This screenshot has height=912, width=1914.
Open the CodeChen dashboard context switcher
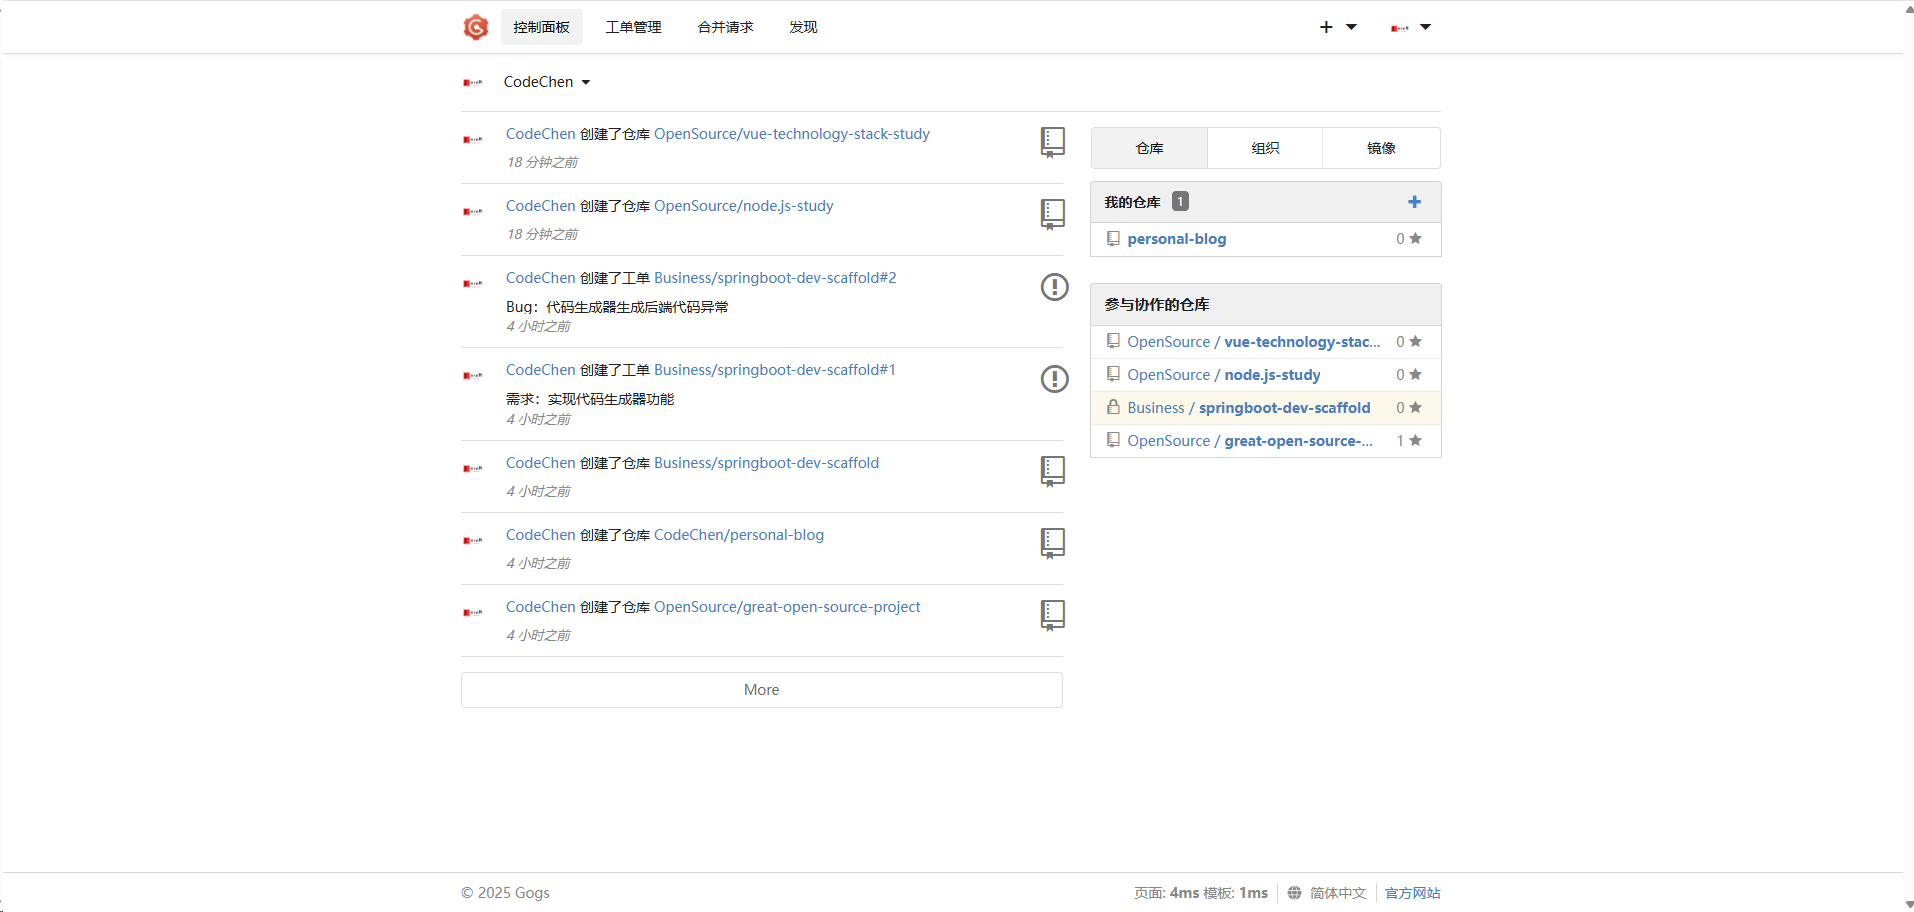tap(546, 82)
